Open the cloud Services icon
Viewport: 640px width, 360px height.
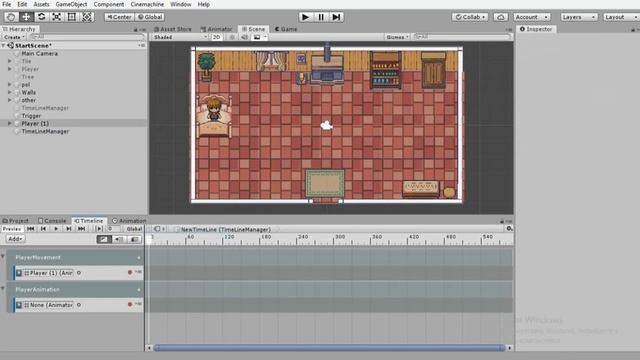pyautogui.click(x=501, y=17)
